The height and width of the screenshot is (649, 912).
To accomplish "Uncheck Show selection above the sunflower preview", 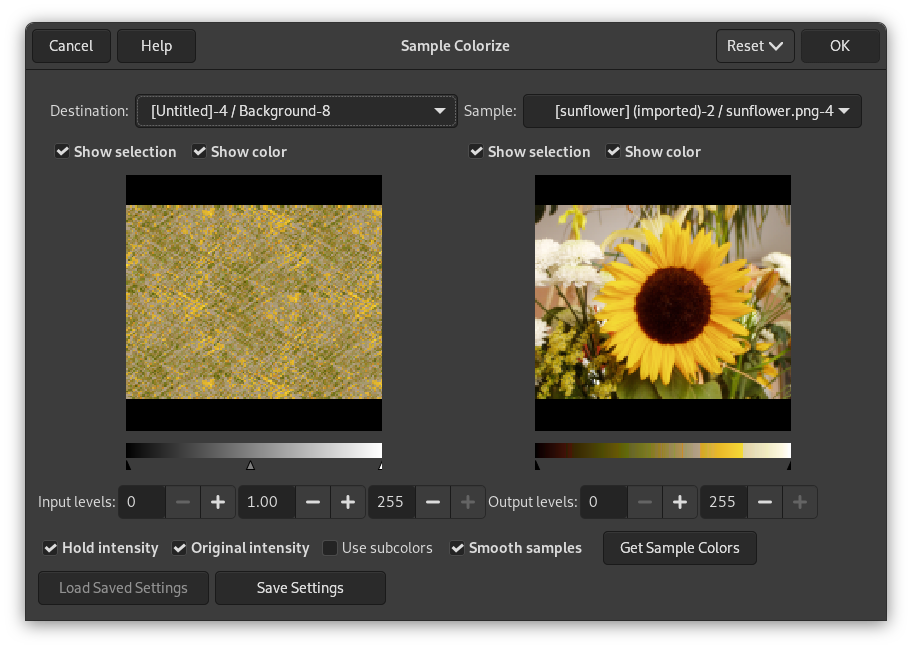I will tap(476, 151).
